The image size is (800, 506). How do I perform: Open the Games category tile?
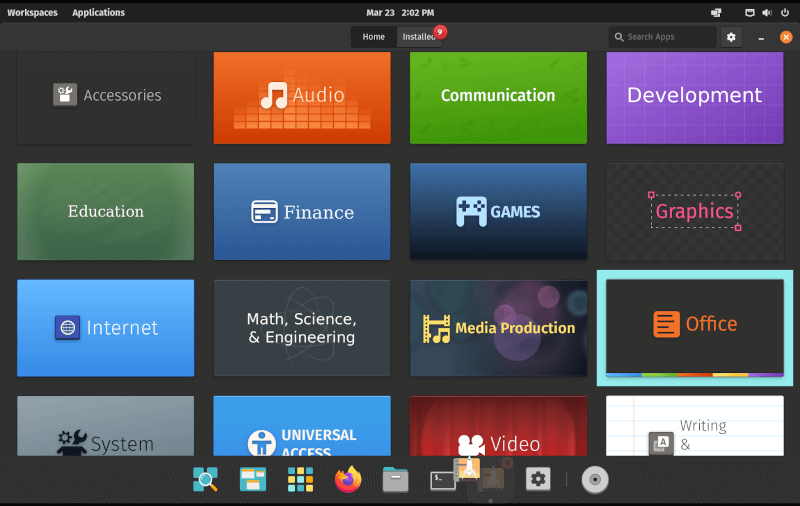click(x=498, y=212)
